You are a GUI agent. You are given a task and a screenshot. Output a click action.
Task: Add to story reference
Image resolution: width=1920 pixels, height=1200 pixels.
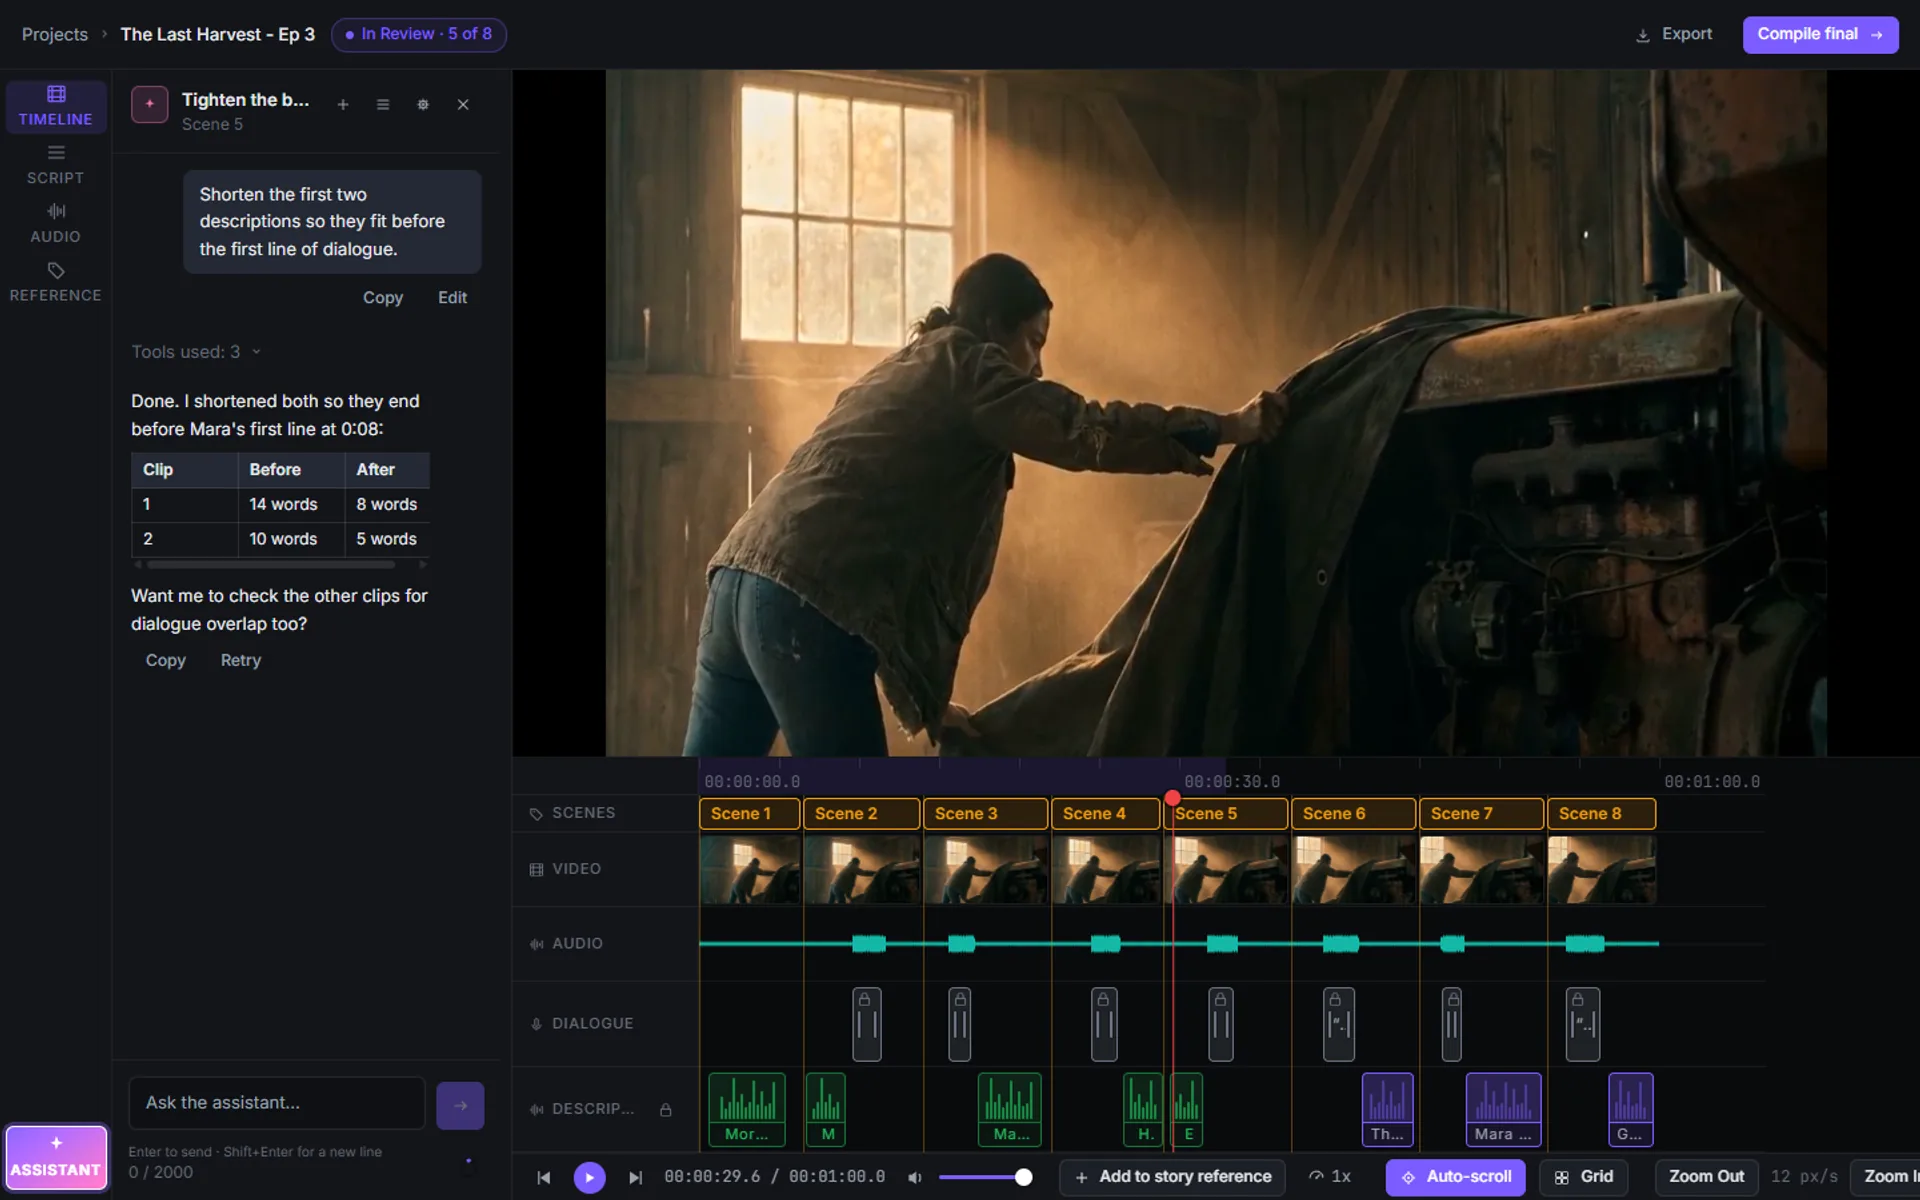click(x=1173, y=1177)
